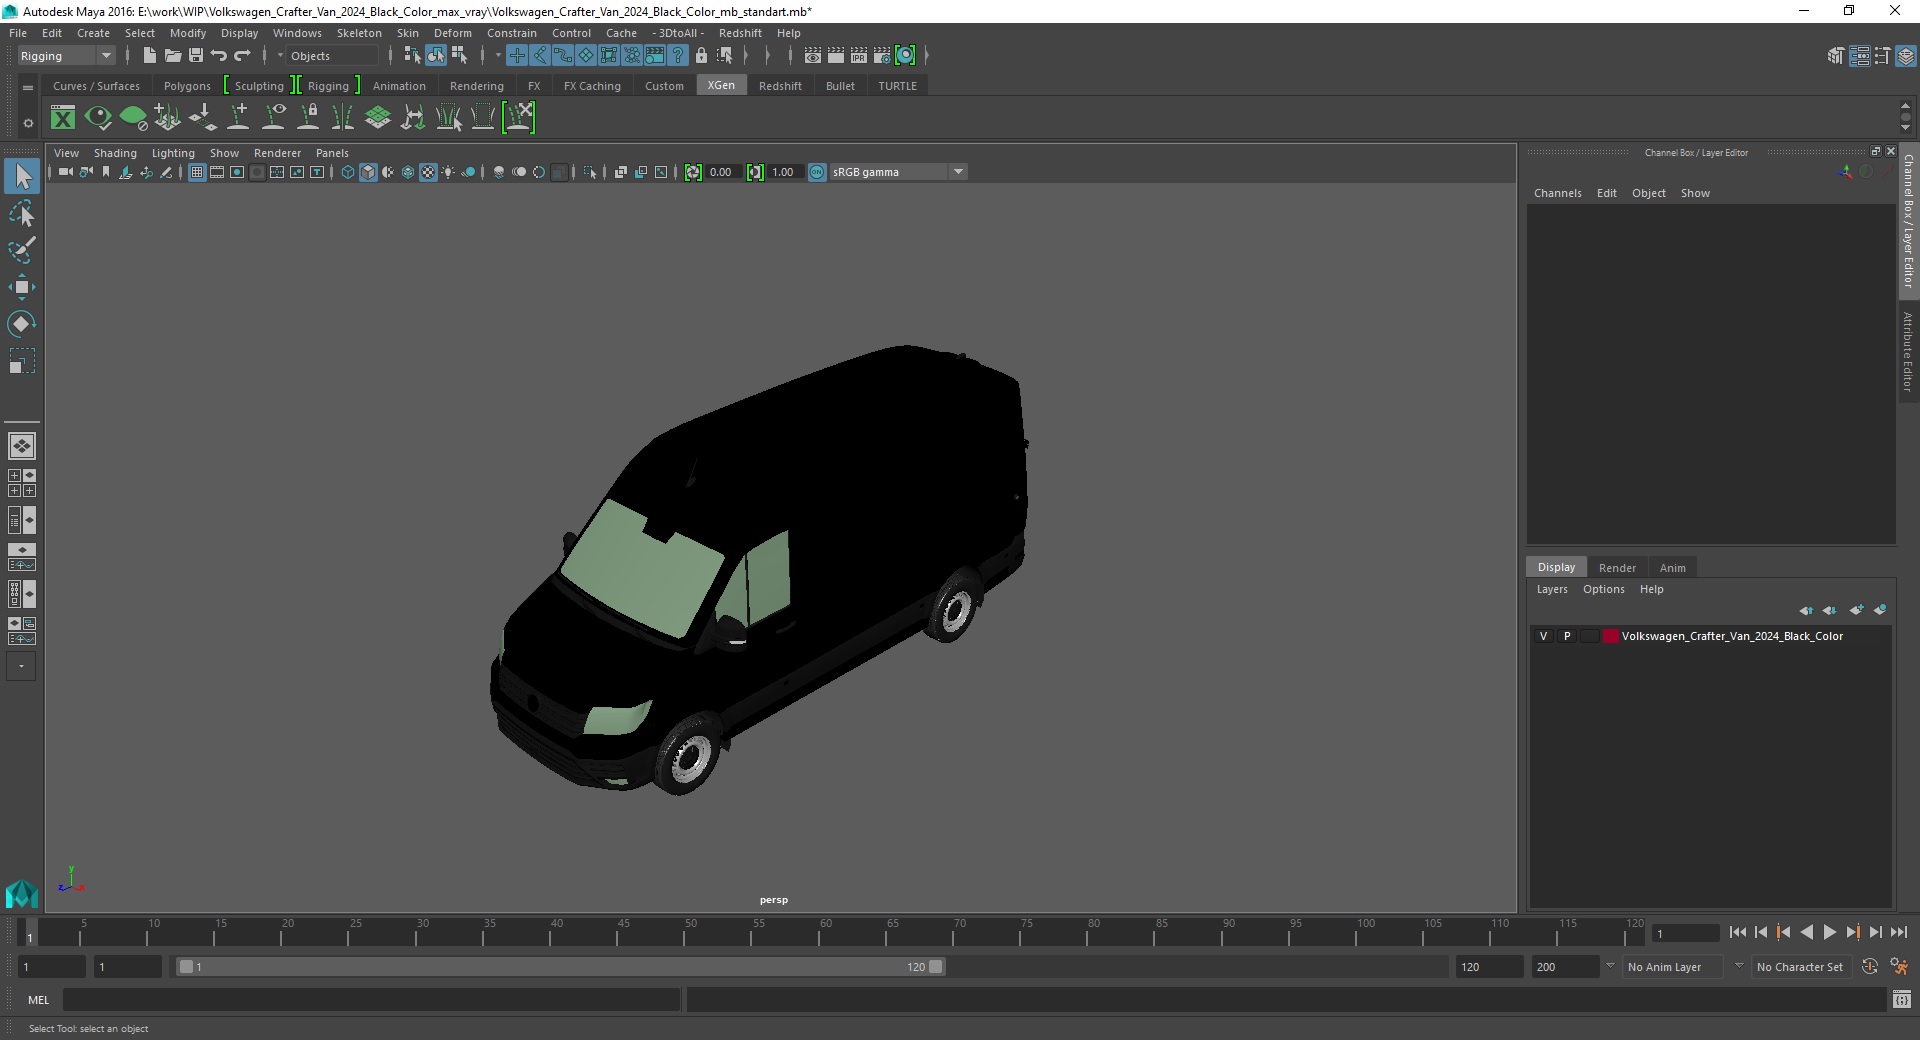Click the viewport select camera icon
Viewport: 1920px width, 1040px height.
tap(66, 172)
